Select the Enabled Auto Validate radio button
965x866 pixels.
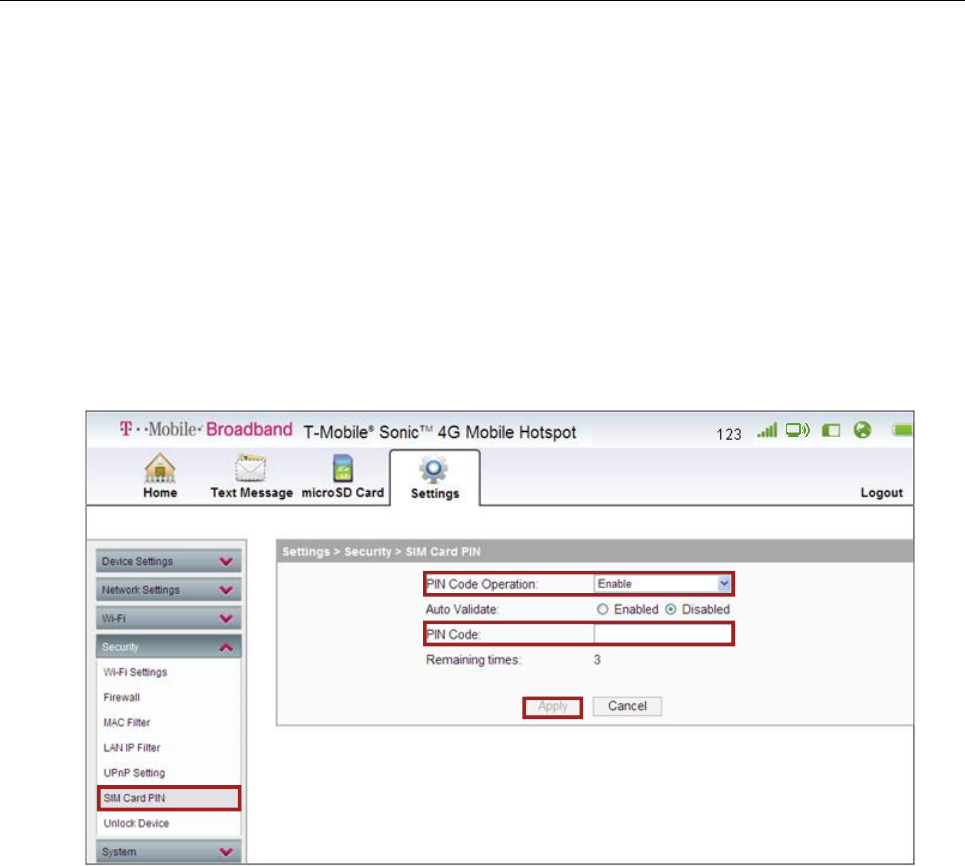coord(603,609)
